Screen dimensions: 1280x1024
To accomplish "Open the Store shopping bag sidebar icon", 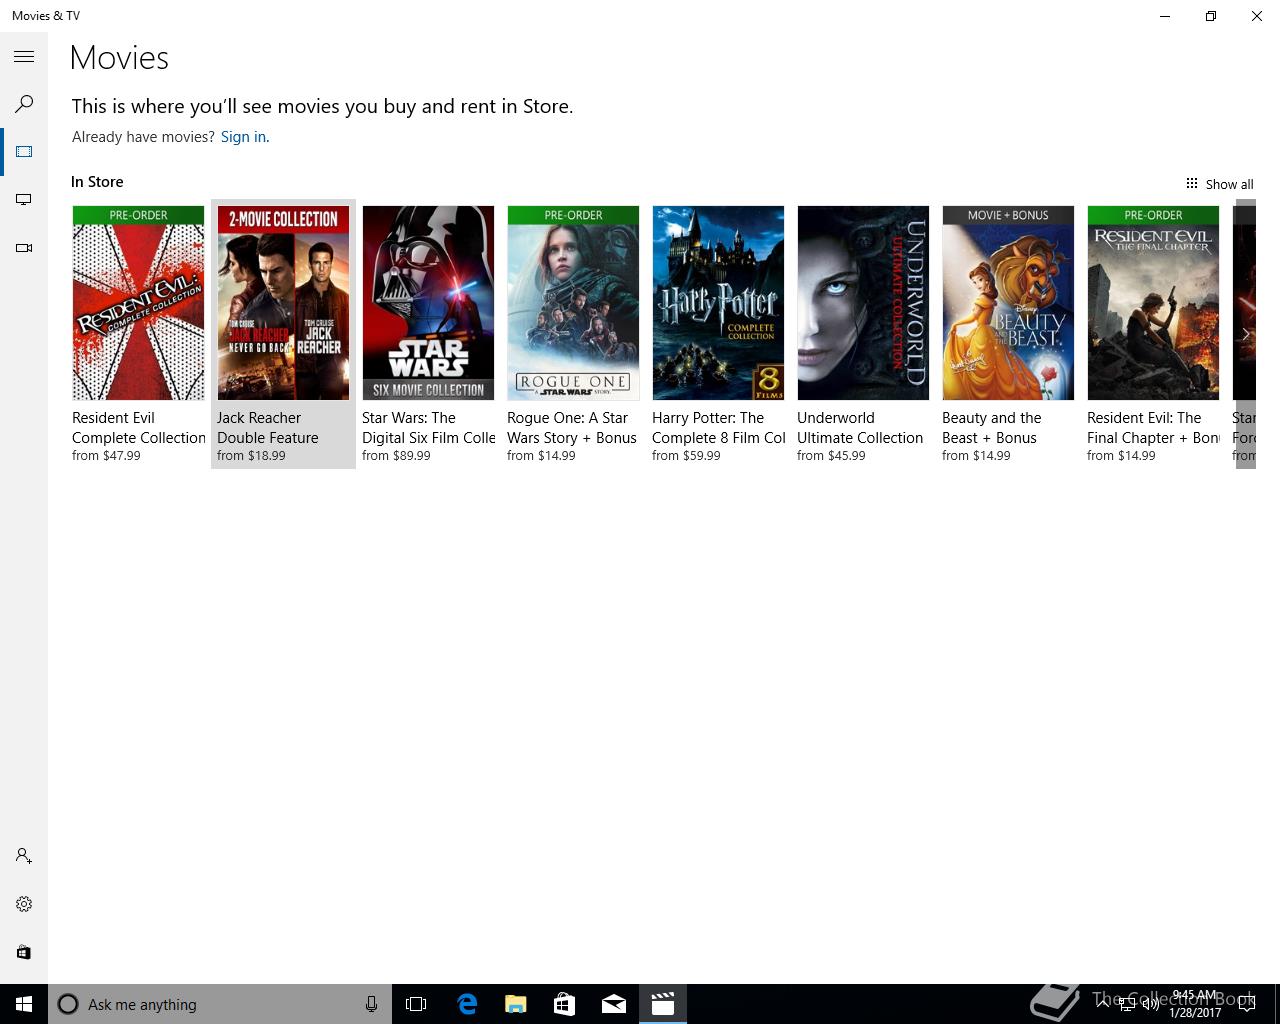I will tap(24, 952).
